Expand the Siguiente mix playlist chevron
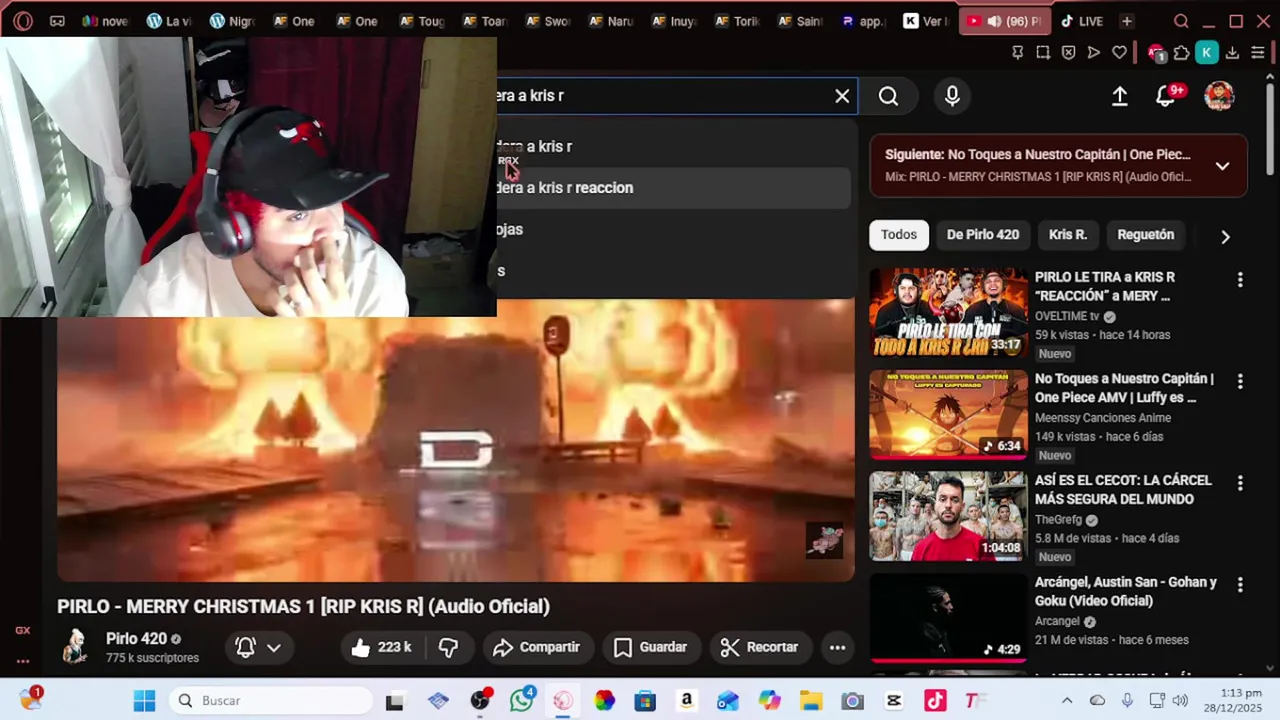Viewport: 1280px width, 720px height. 1222,166
